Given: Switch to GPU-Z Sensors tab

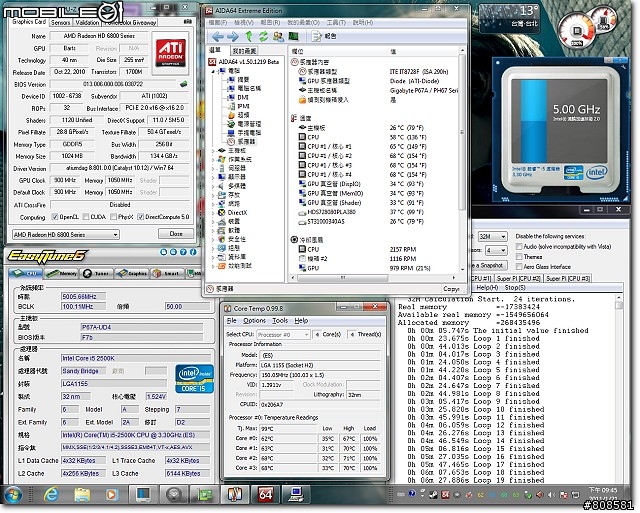Looking at the screenshot, I should (60, 23).
